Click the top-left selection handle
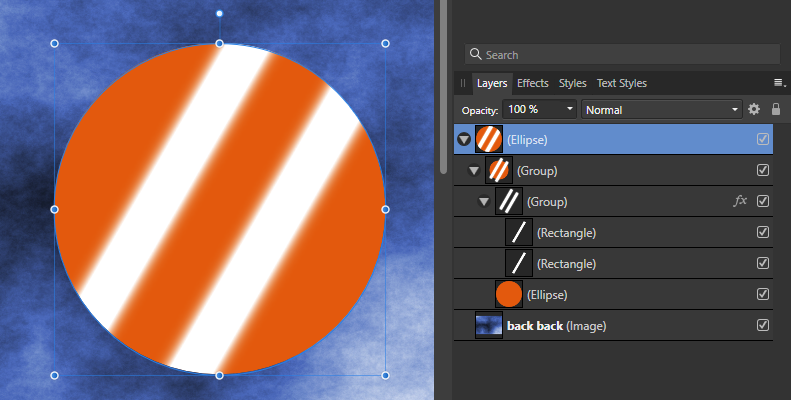 click(x=54, y=44)
